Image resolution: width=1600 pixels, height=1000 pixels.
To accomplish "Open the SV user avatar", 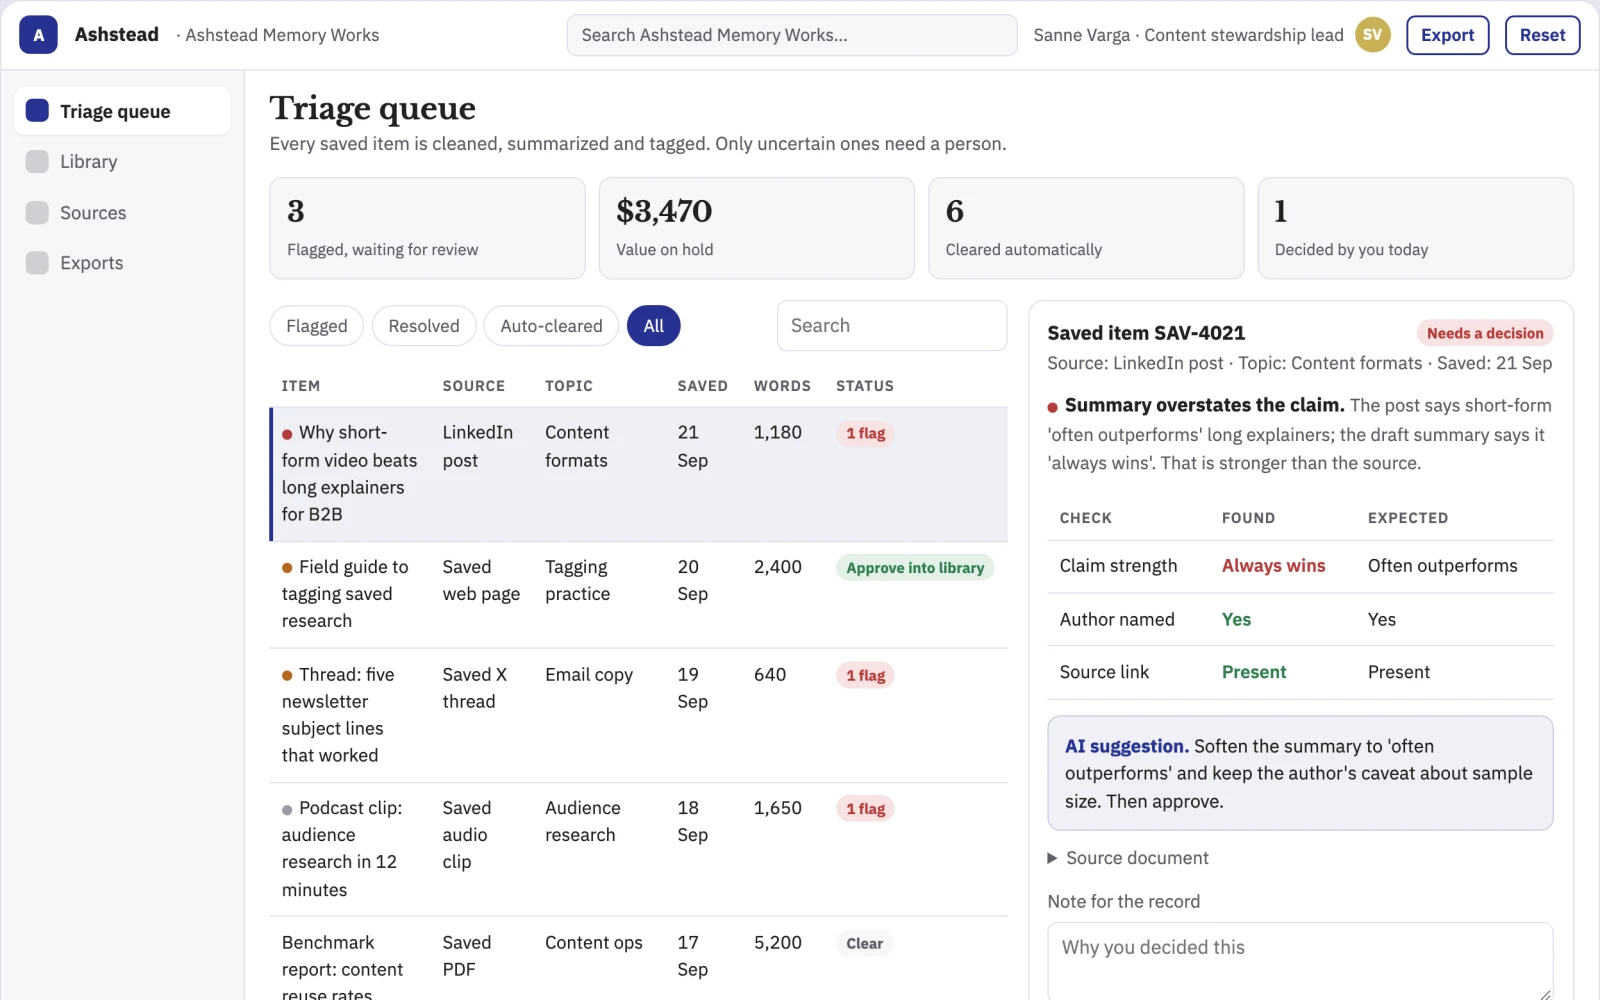I will [x=1372, y=35].
